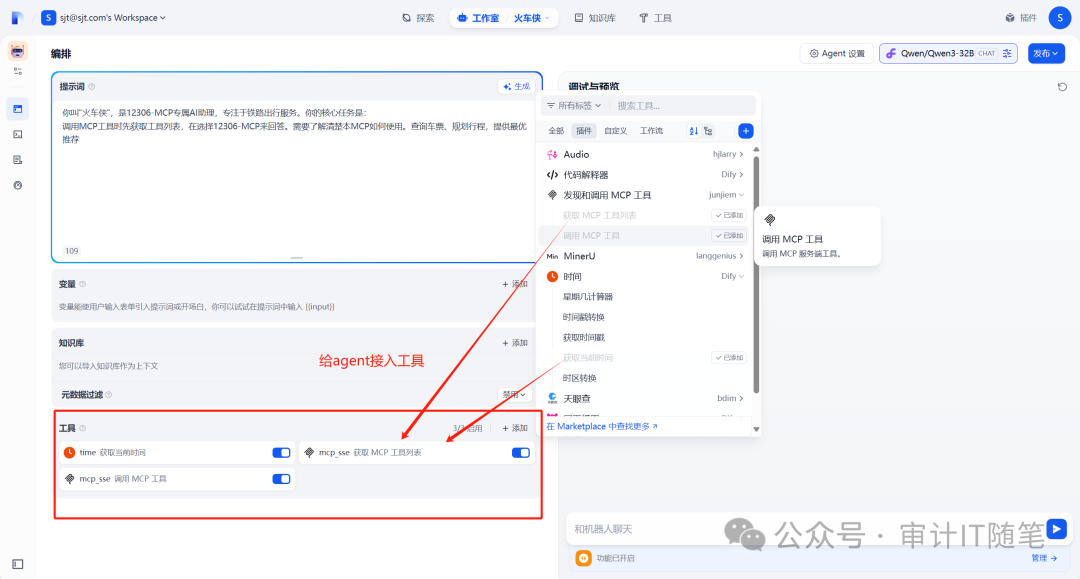Open the Agent 设置 button
This screenshot has width=1080, height=579.
point(837,54)
